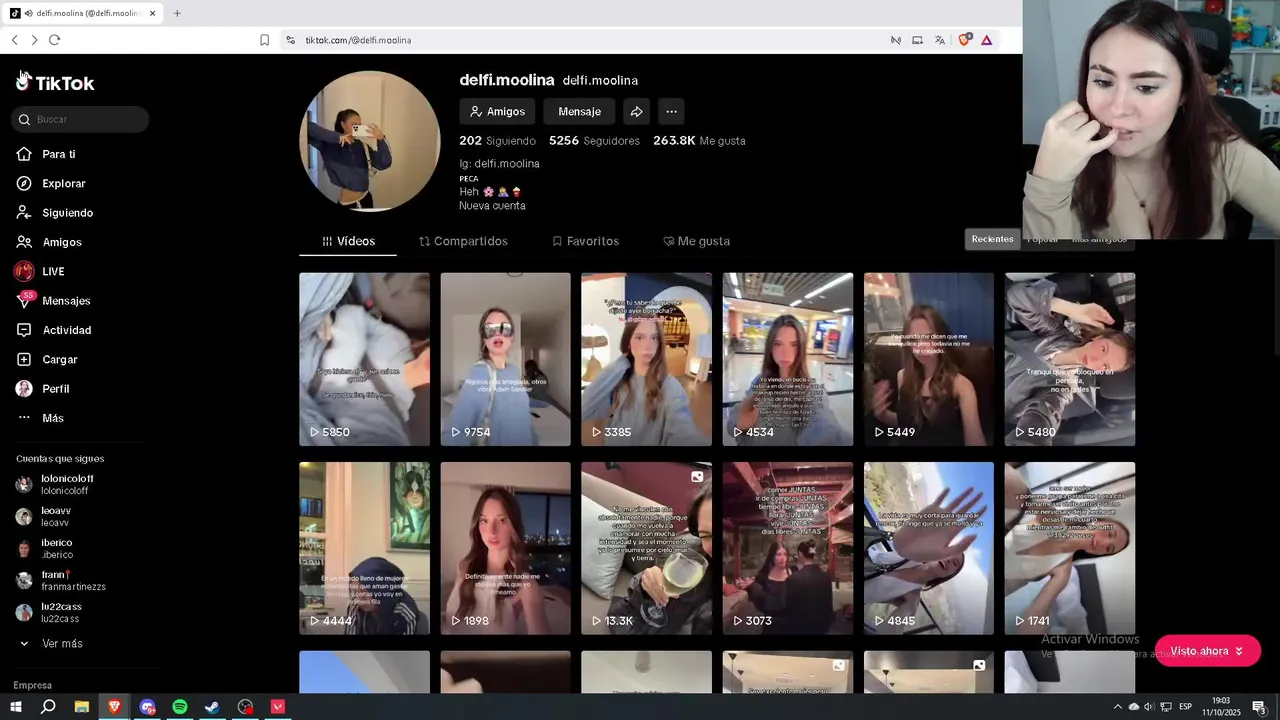1280x720 pixels.
Task: Open the video with 4534 views
Action: point(788,359)
